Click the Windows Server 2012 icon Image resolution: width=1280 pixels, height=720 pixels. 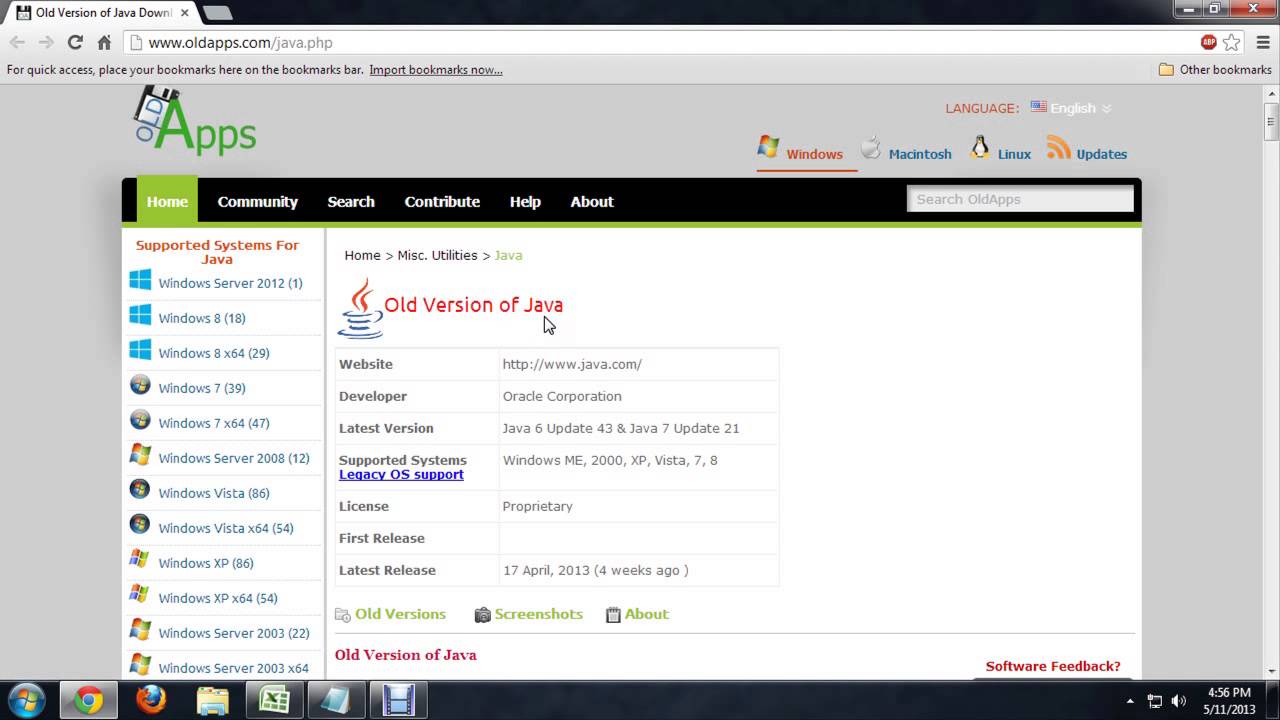coord(140,281)
